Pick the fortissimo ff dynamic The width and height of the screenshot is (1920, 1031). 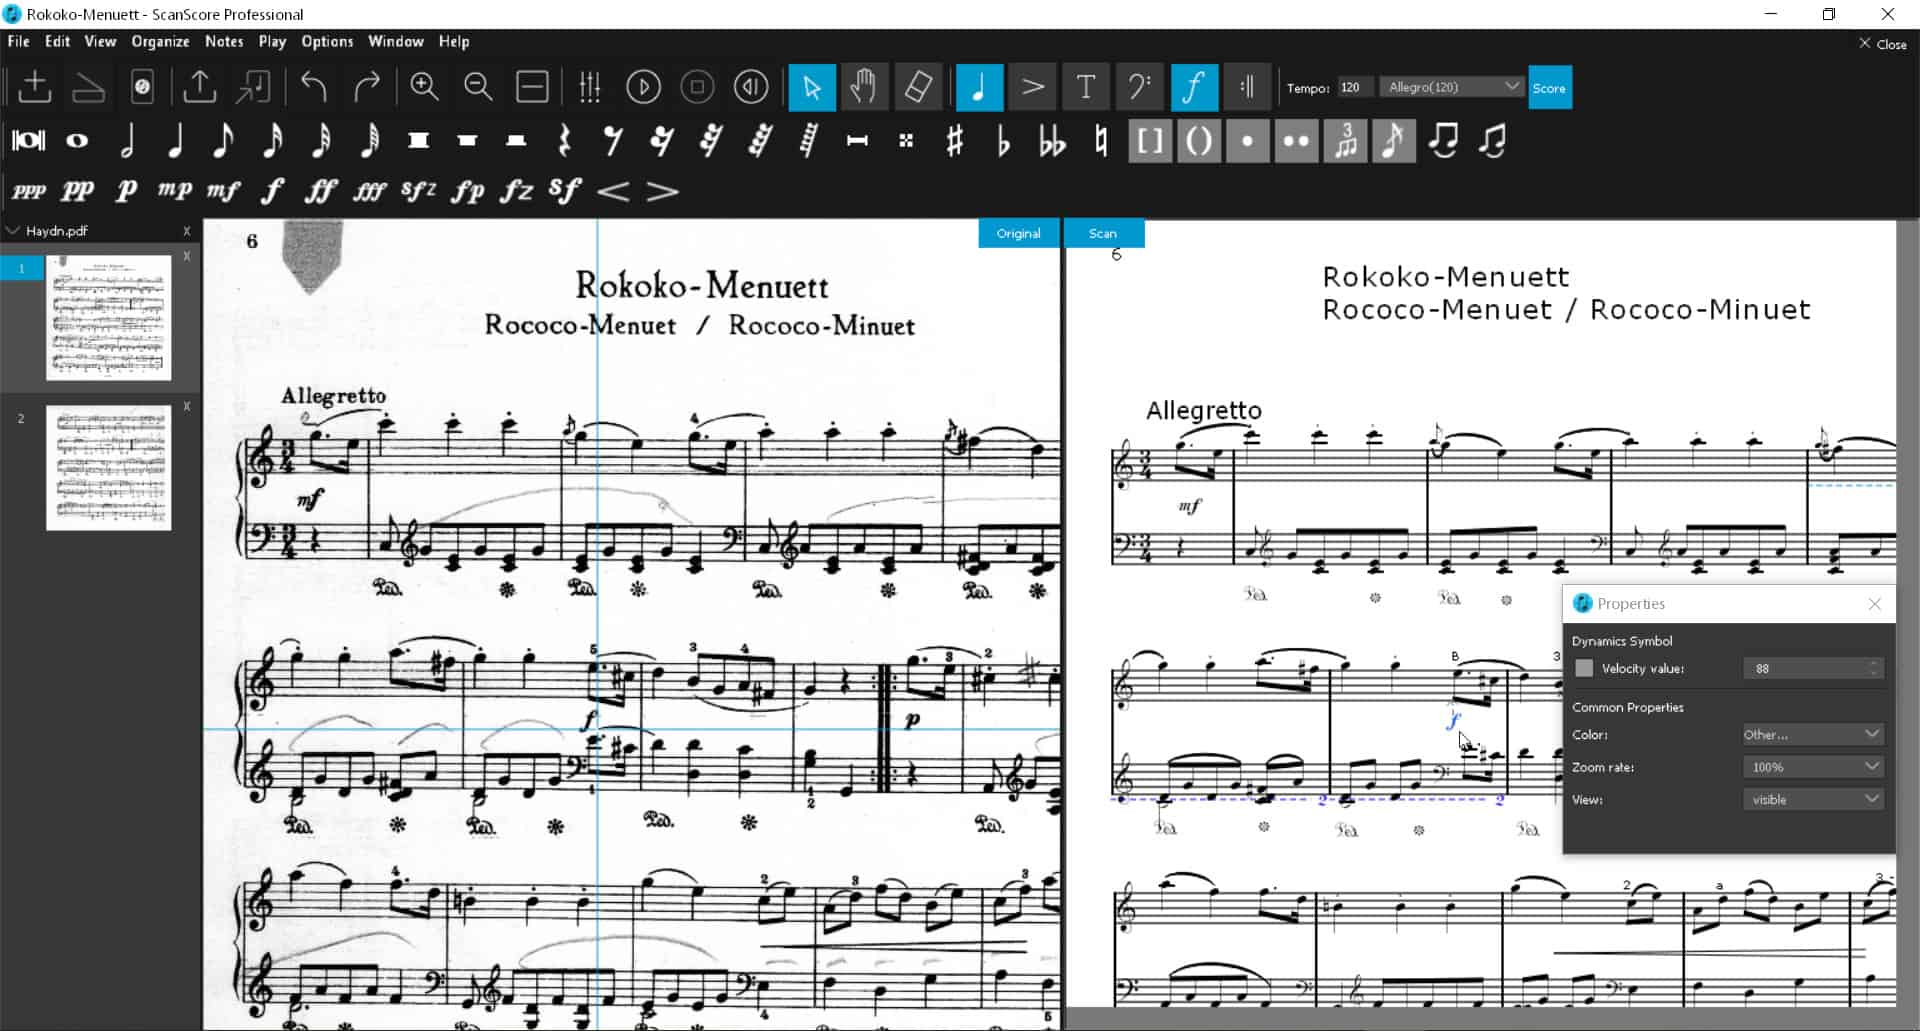(x=320, y=191)
